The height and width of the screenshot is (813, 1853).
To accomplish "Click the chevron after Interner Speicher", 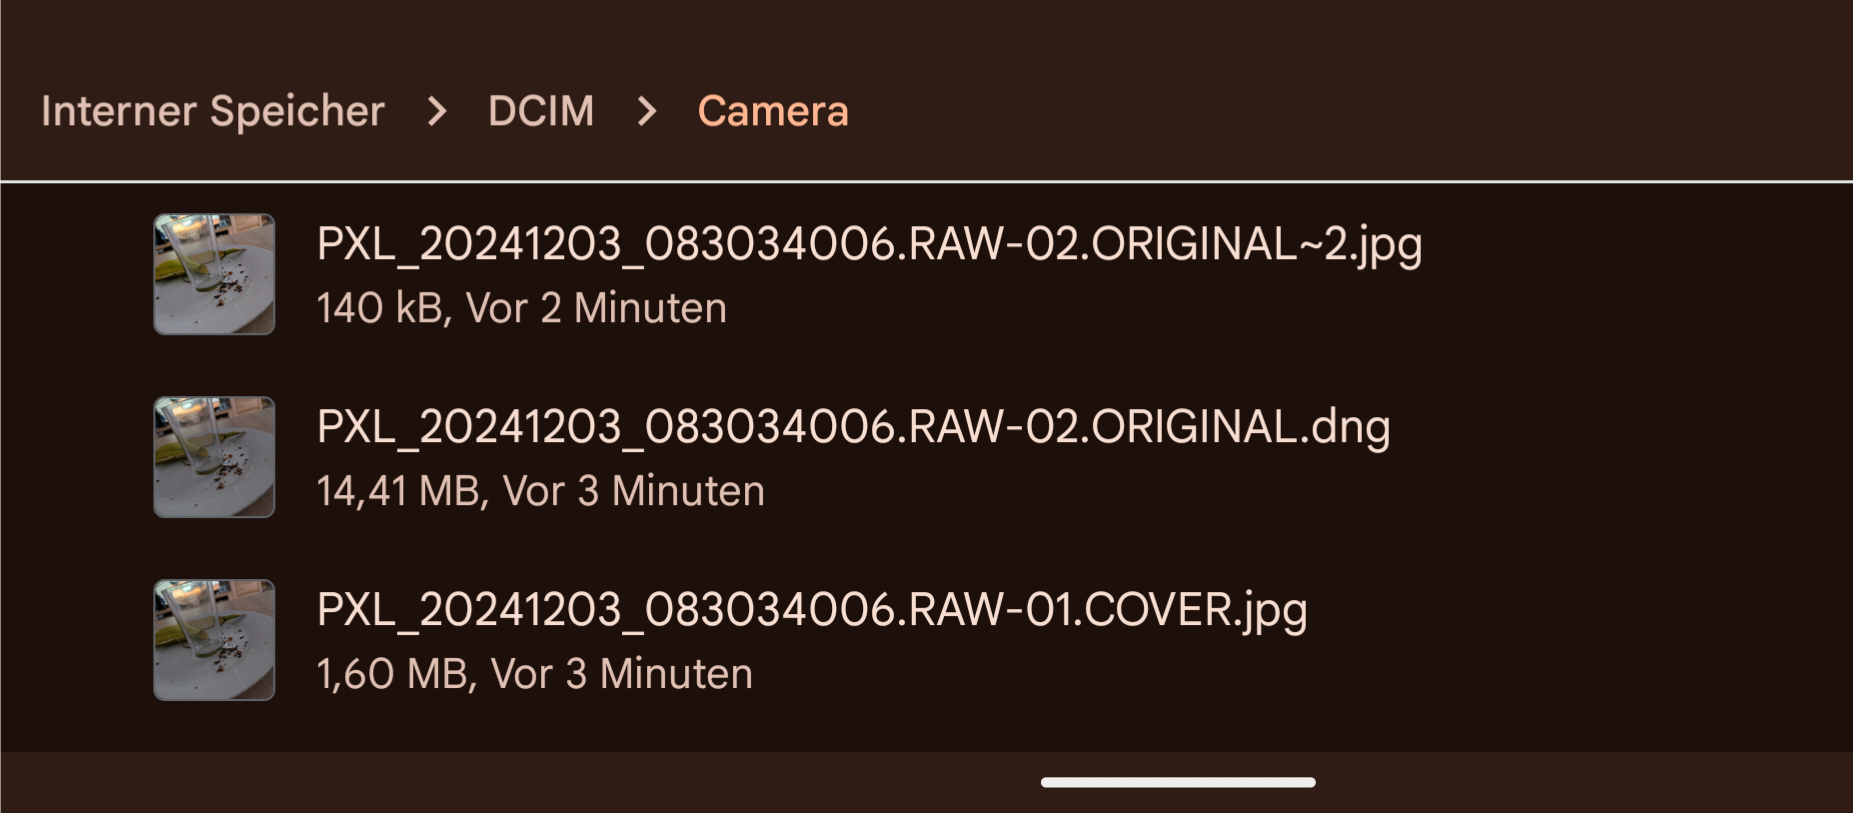I will pyautogui.click(x=436, y=111).
